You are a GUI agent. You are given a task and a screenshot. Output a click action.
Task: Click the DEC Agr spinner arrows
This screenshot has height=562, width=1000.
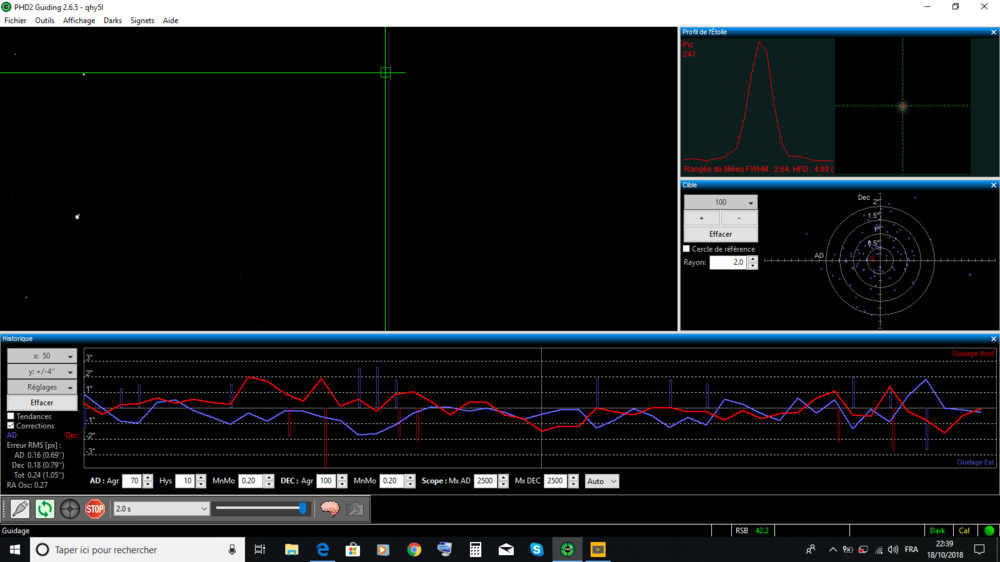click(x=342, y=481)
